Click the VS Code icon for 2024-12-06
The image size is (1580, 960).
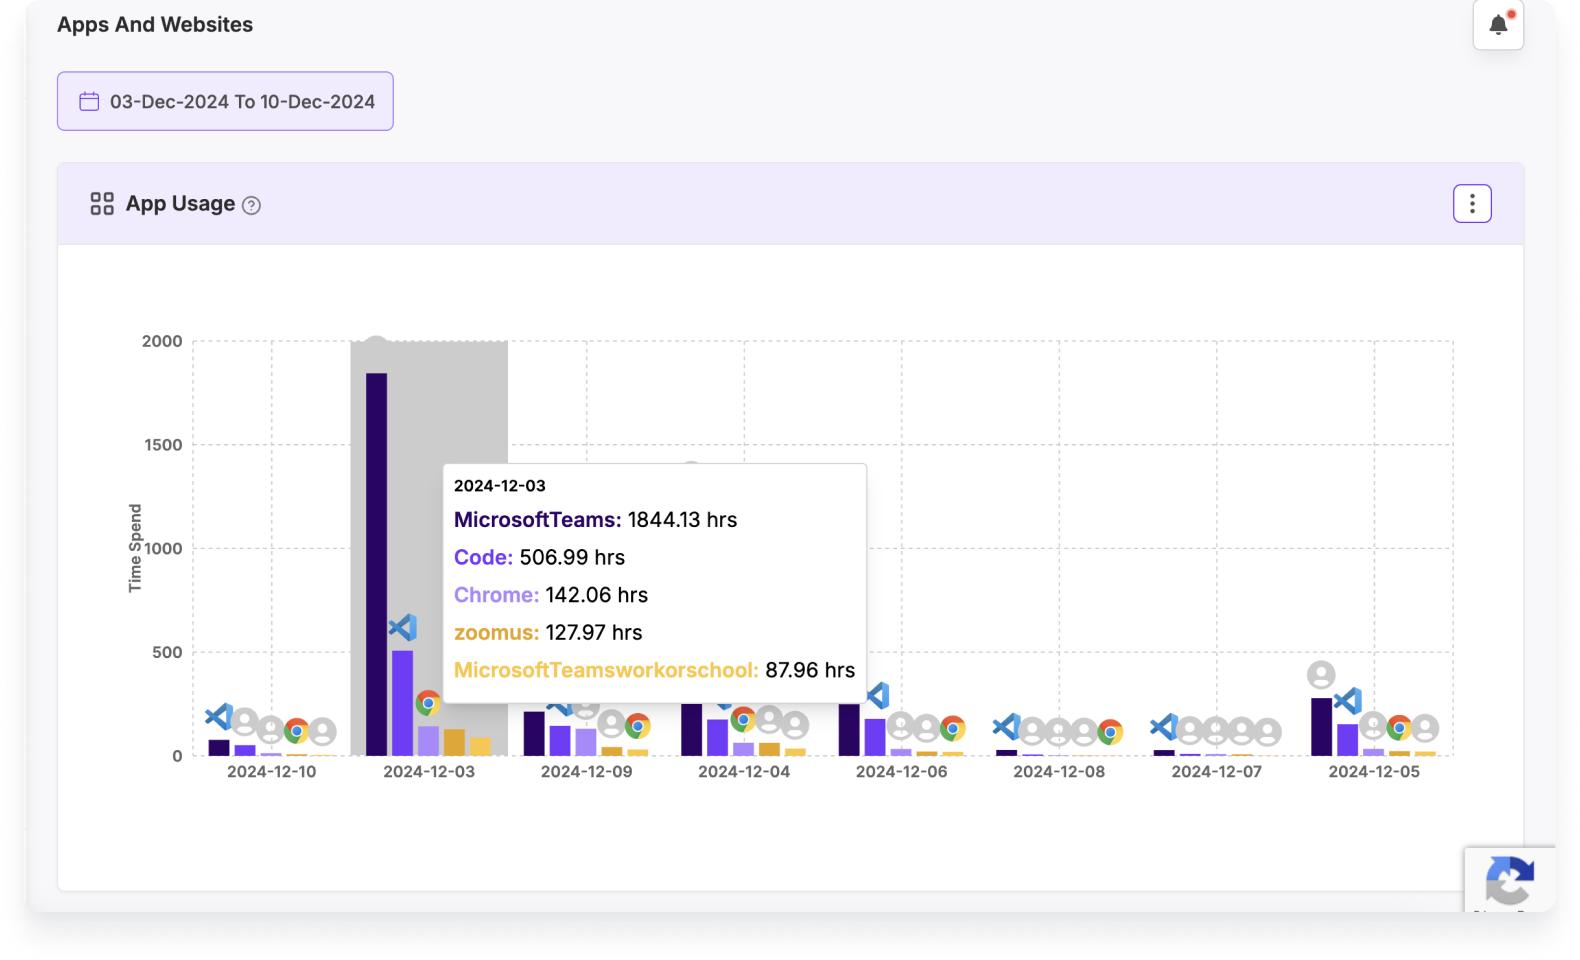tap(876, 696)
